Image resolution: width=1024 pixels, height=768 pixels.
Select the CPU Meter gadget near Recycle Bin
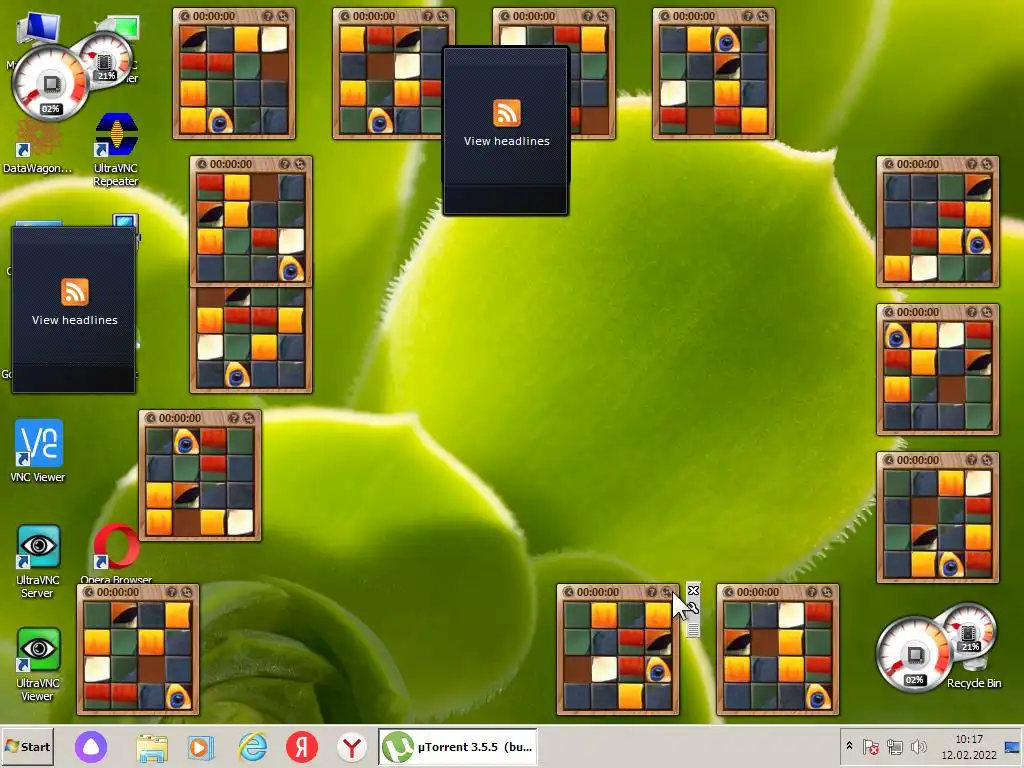click(914, 653)
